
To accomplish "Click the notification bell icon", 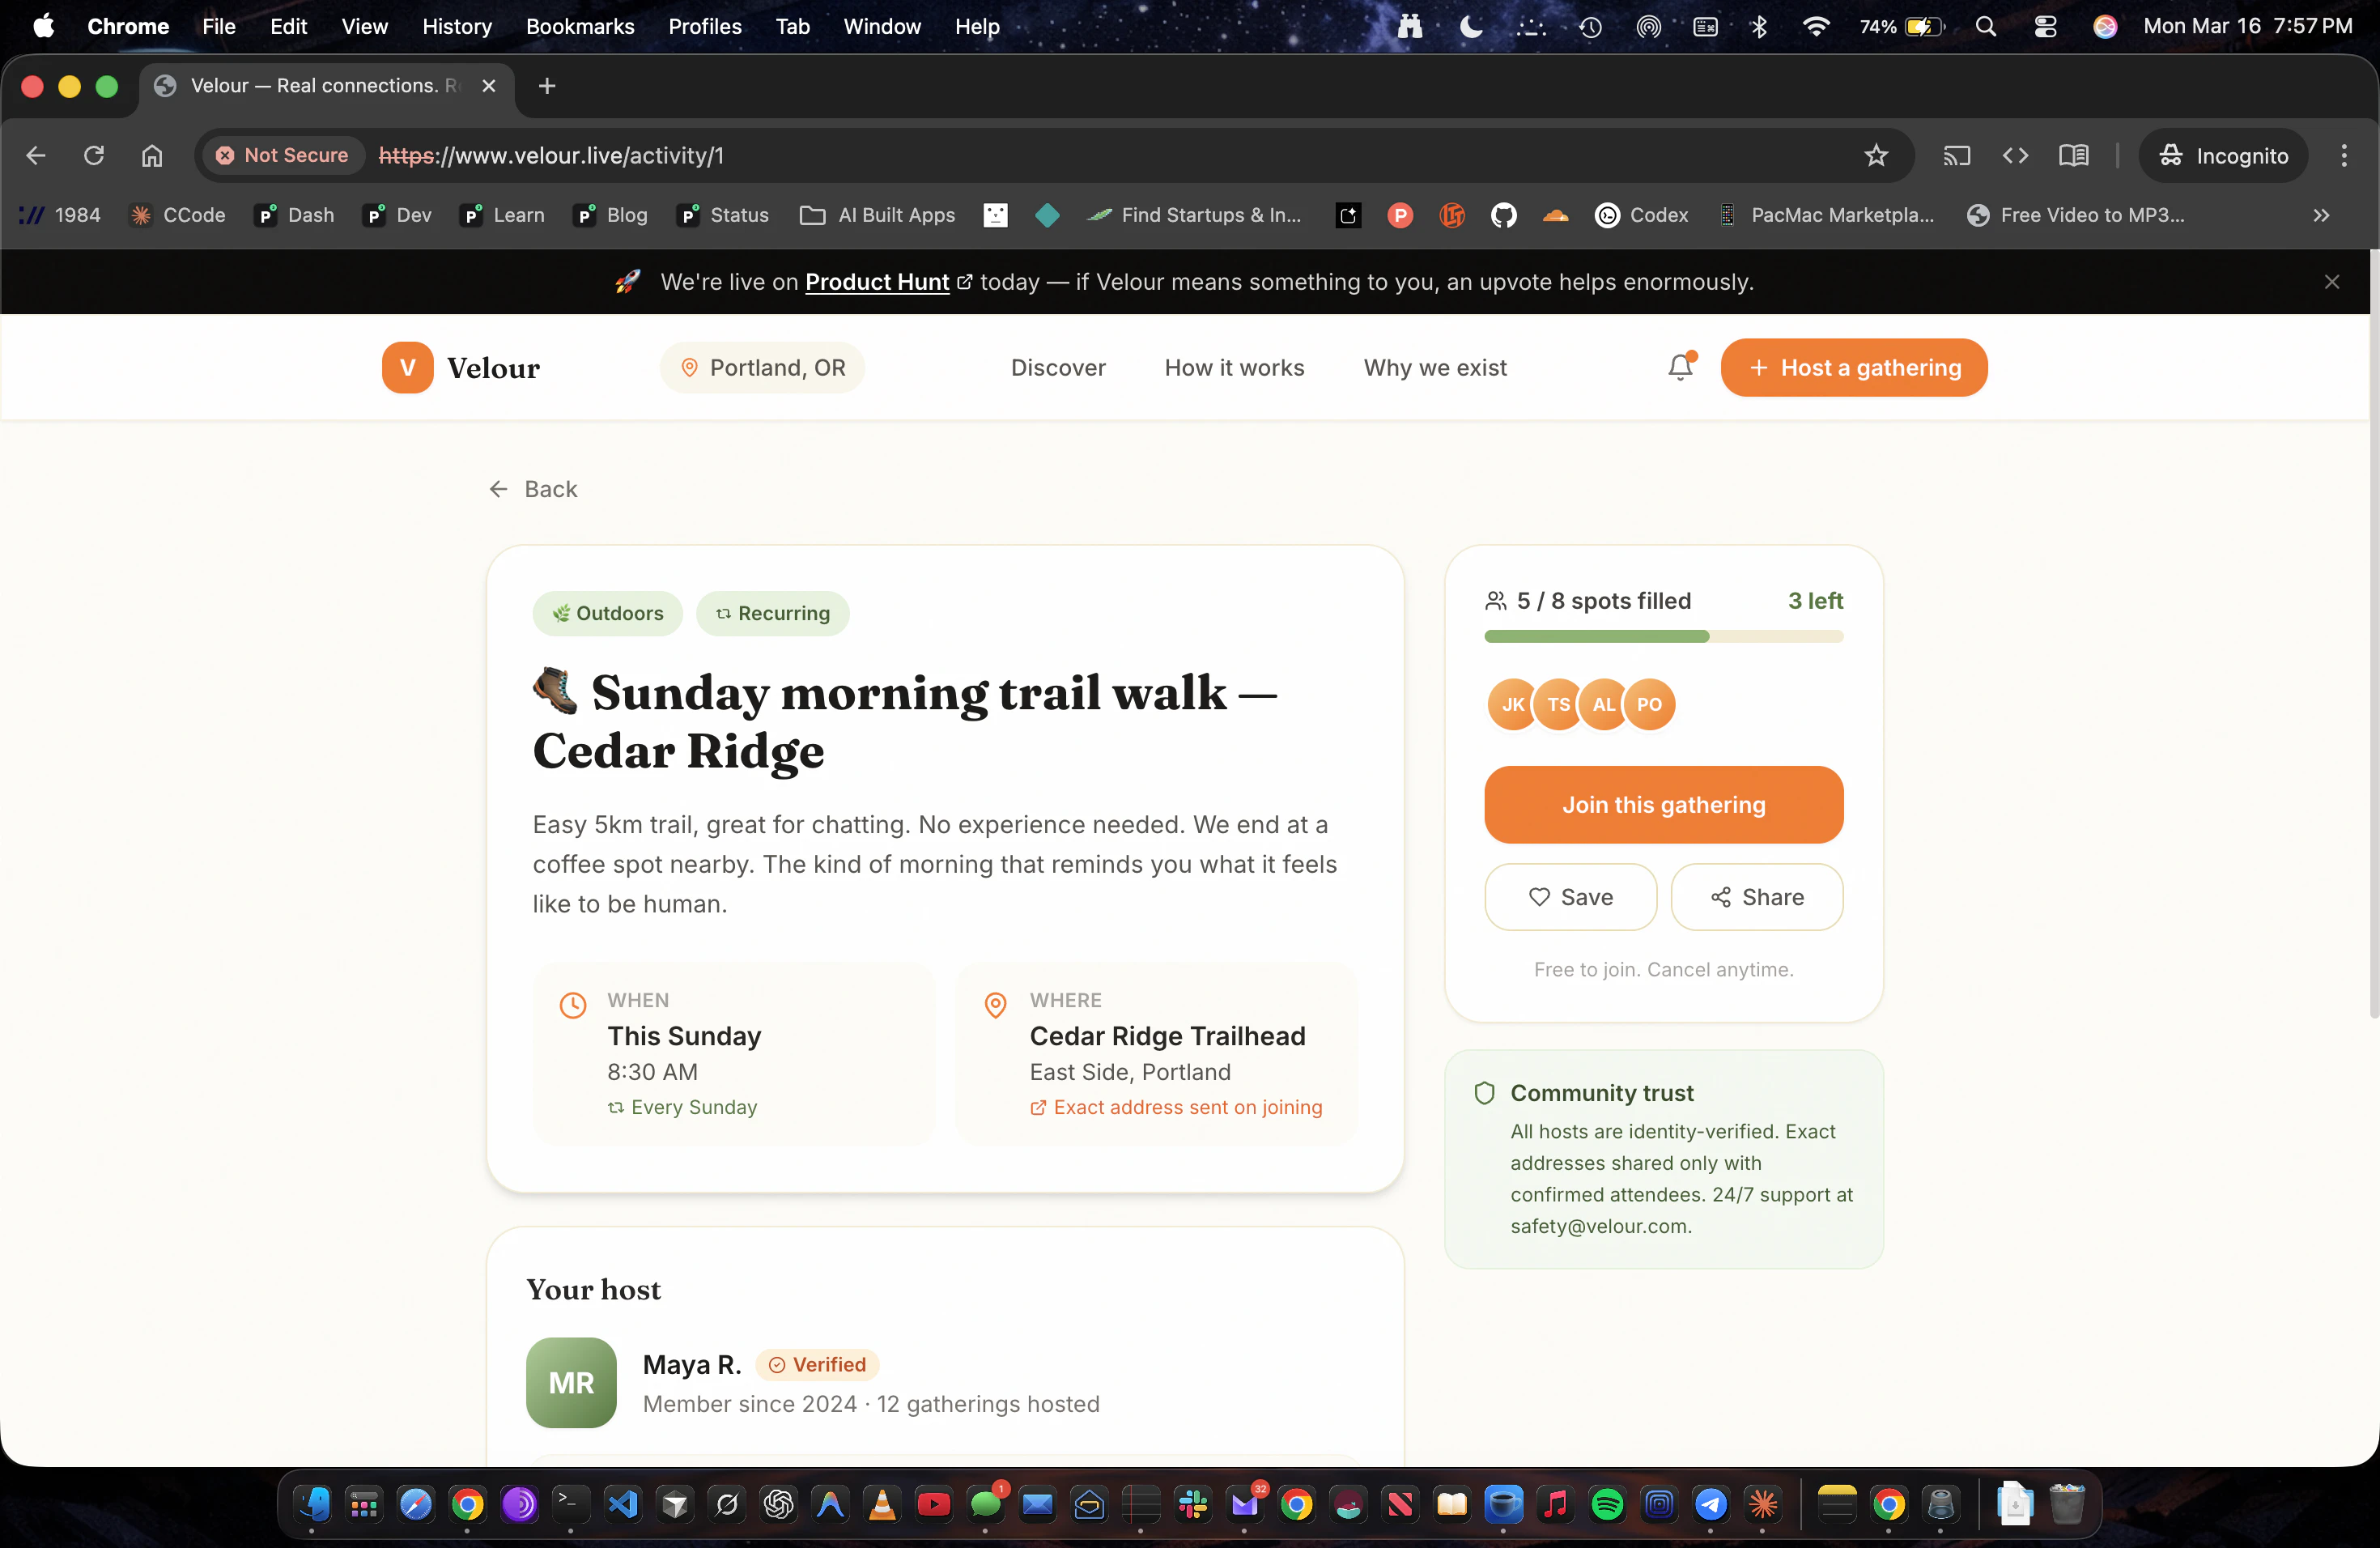I will (1680, 368).
